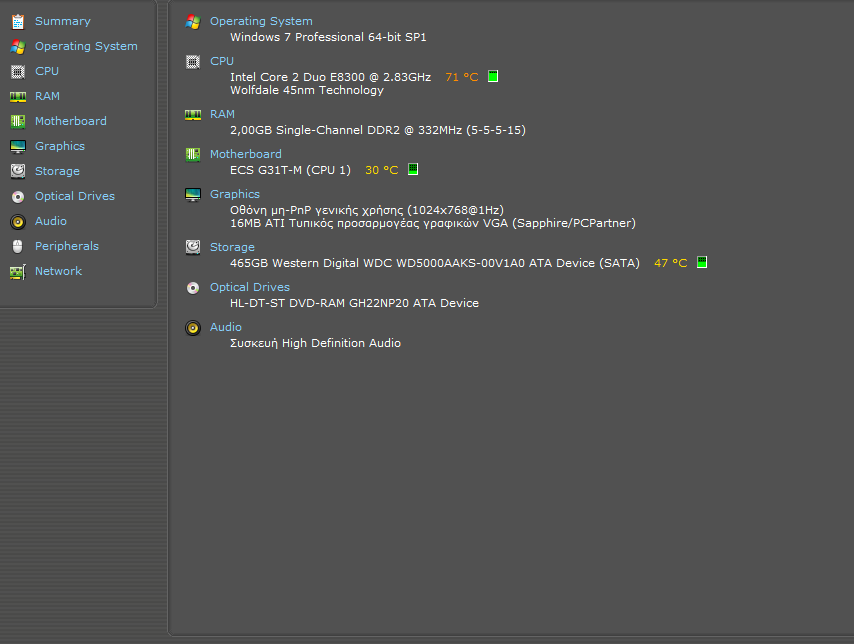Click the 16MB ATI graphics adapter line

[433, 223]
